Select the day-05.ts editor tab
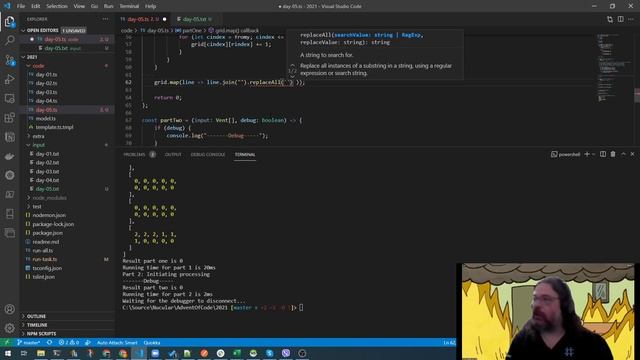 (143, 19)
